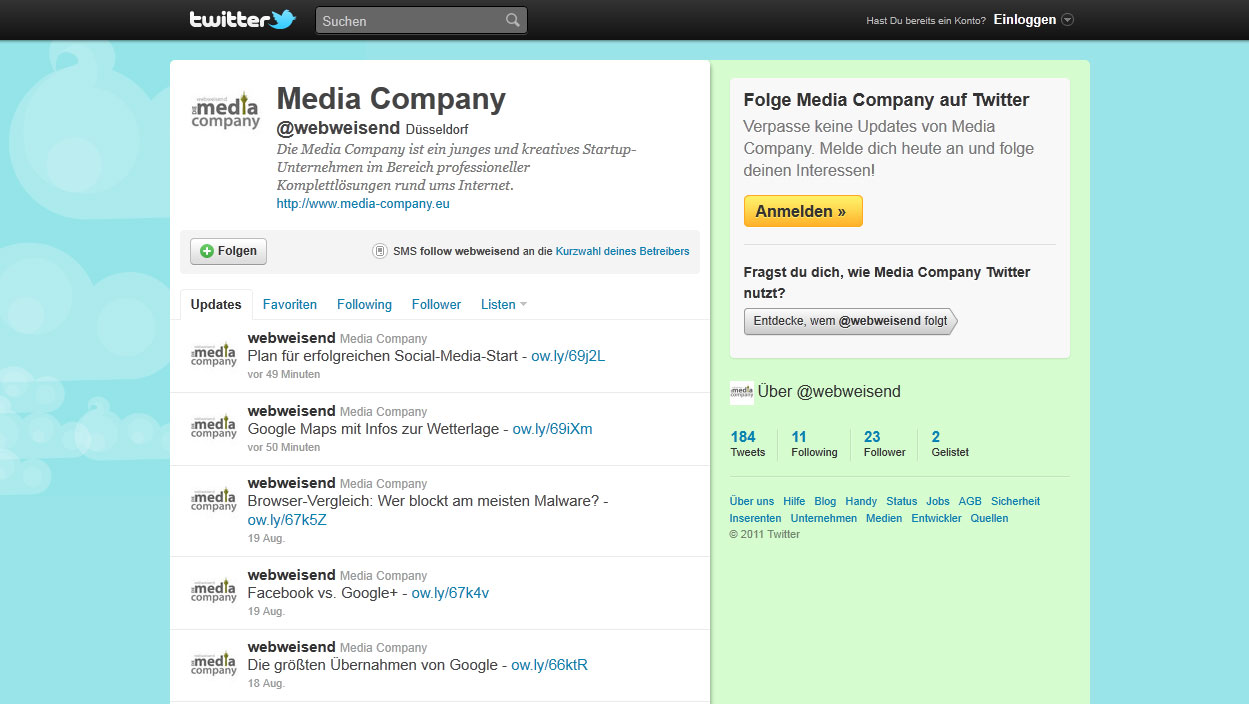Viewport: 1249px width, 704px height.
Task: Click avatar beside Facebook vs. Google+ tweet
Action: [x=214, y=591]
